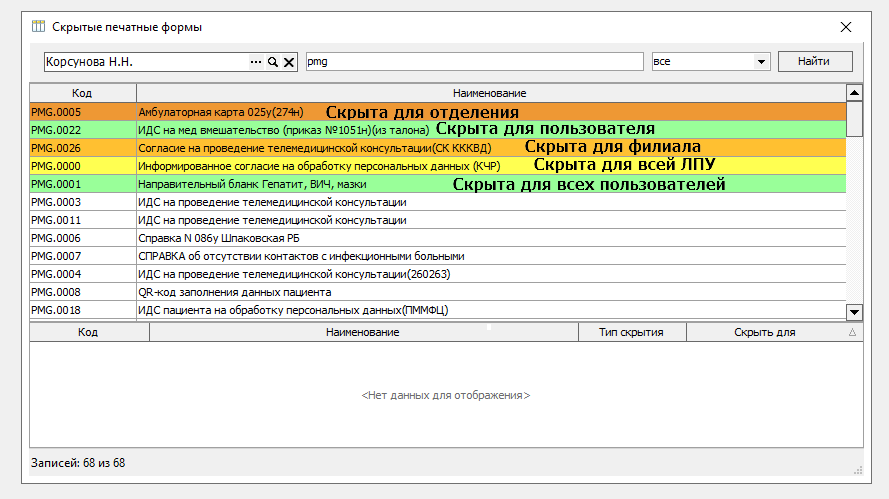Select the row with code PMG.0011
The image size is (889, 499).
pyautogui.click(x=438, y=220)
